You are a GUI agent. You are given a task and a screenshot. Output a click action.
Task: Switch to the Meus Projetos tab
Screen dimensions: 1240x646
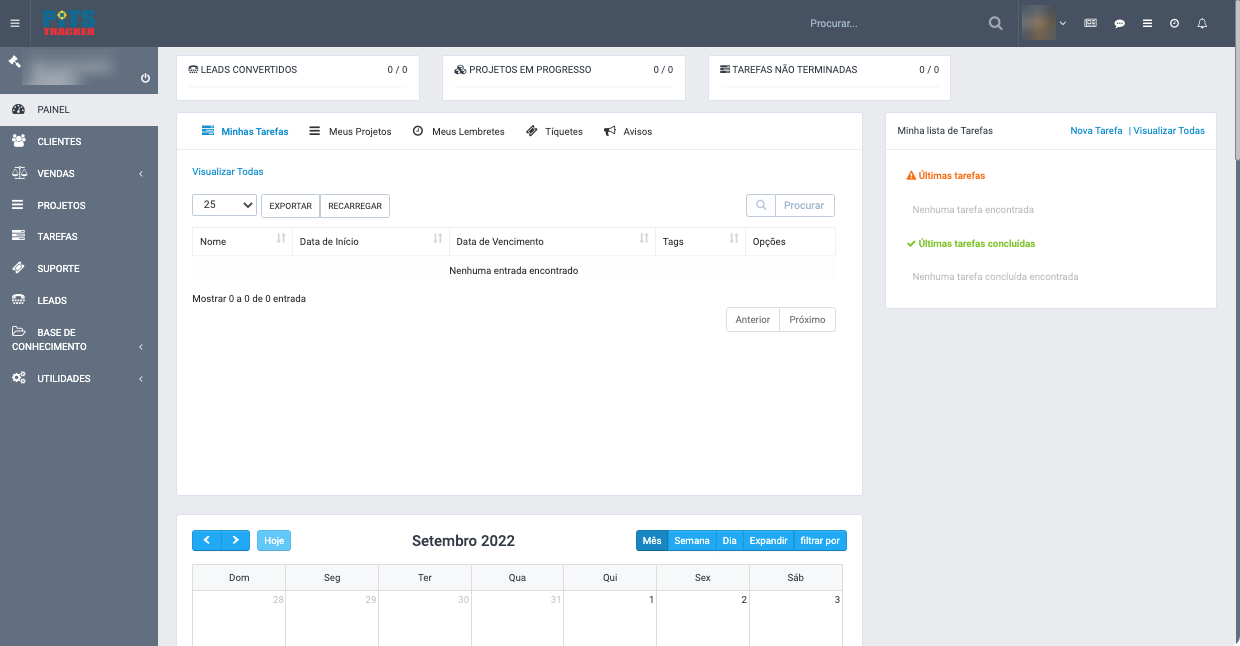pyautogui.click(x=350, y=132)
